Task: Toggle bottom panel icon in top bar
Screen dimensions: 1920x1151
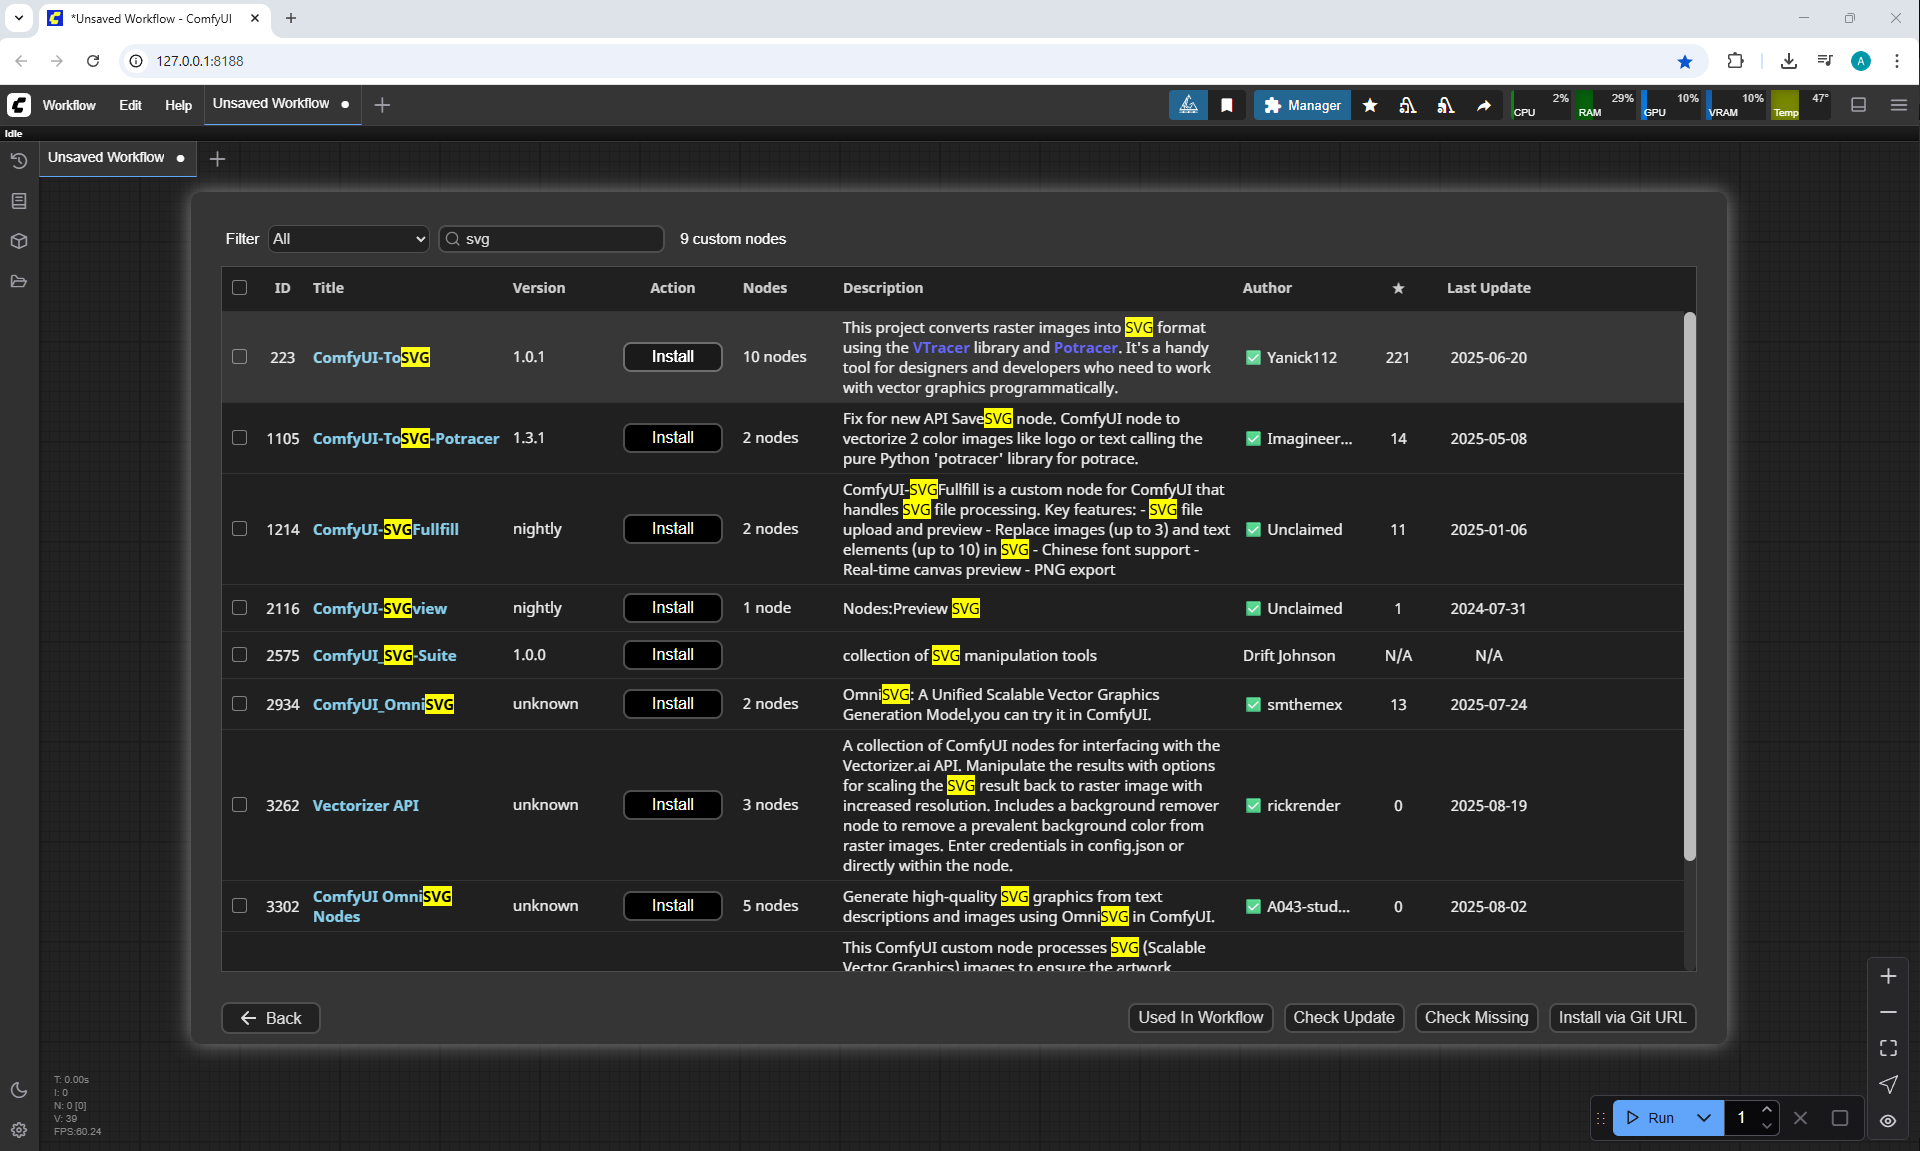Action: click(x=1858, y=105)
